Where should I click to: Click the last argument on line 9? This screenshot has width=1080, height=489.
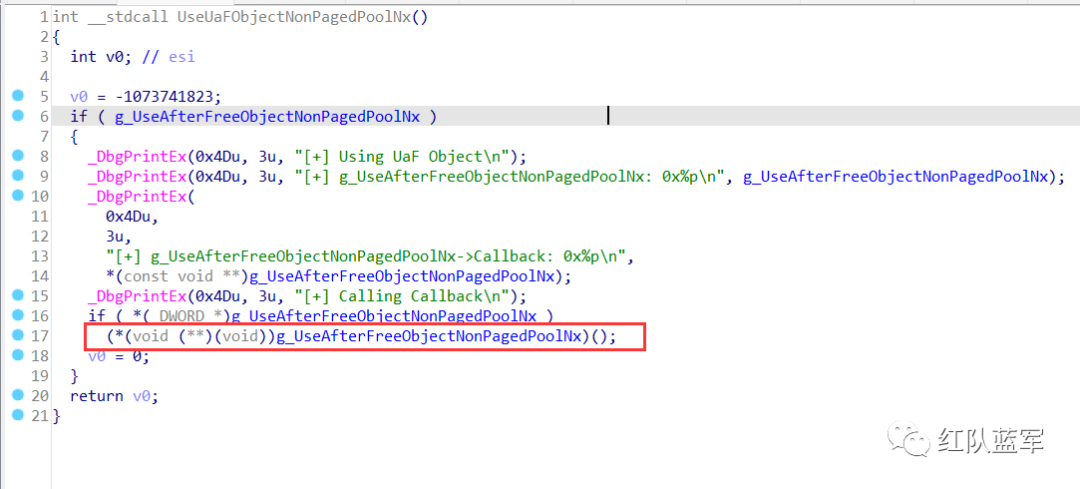[x=897, y=176]
